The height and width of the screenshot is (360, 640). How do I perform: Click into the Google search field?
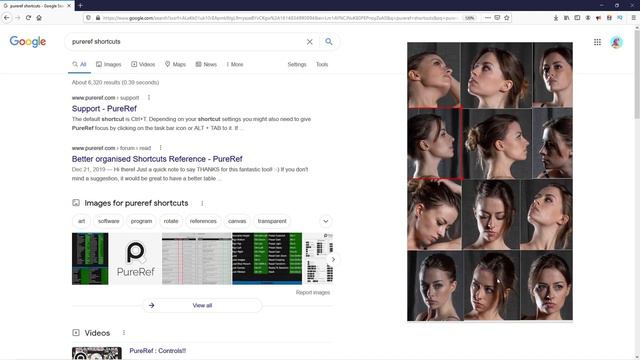186,42
